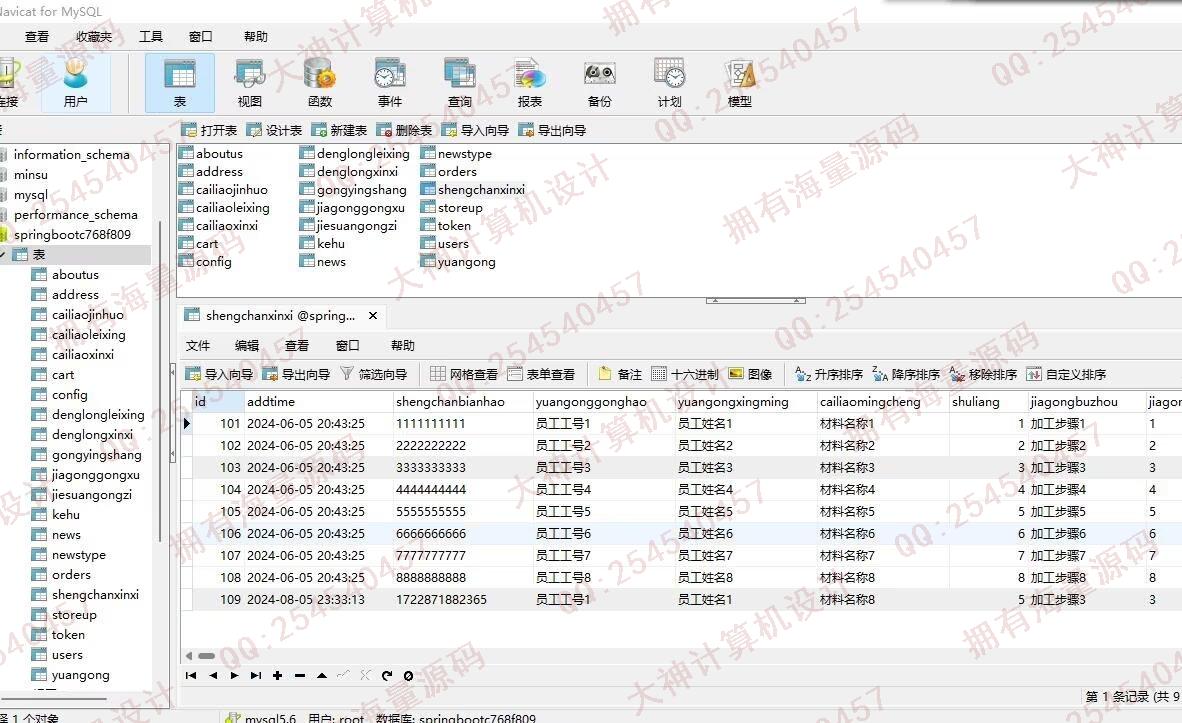Switch to 网格查看 (Grid View)
This screenshot has height=723, width=1182.
point(464,374)
